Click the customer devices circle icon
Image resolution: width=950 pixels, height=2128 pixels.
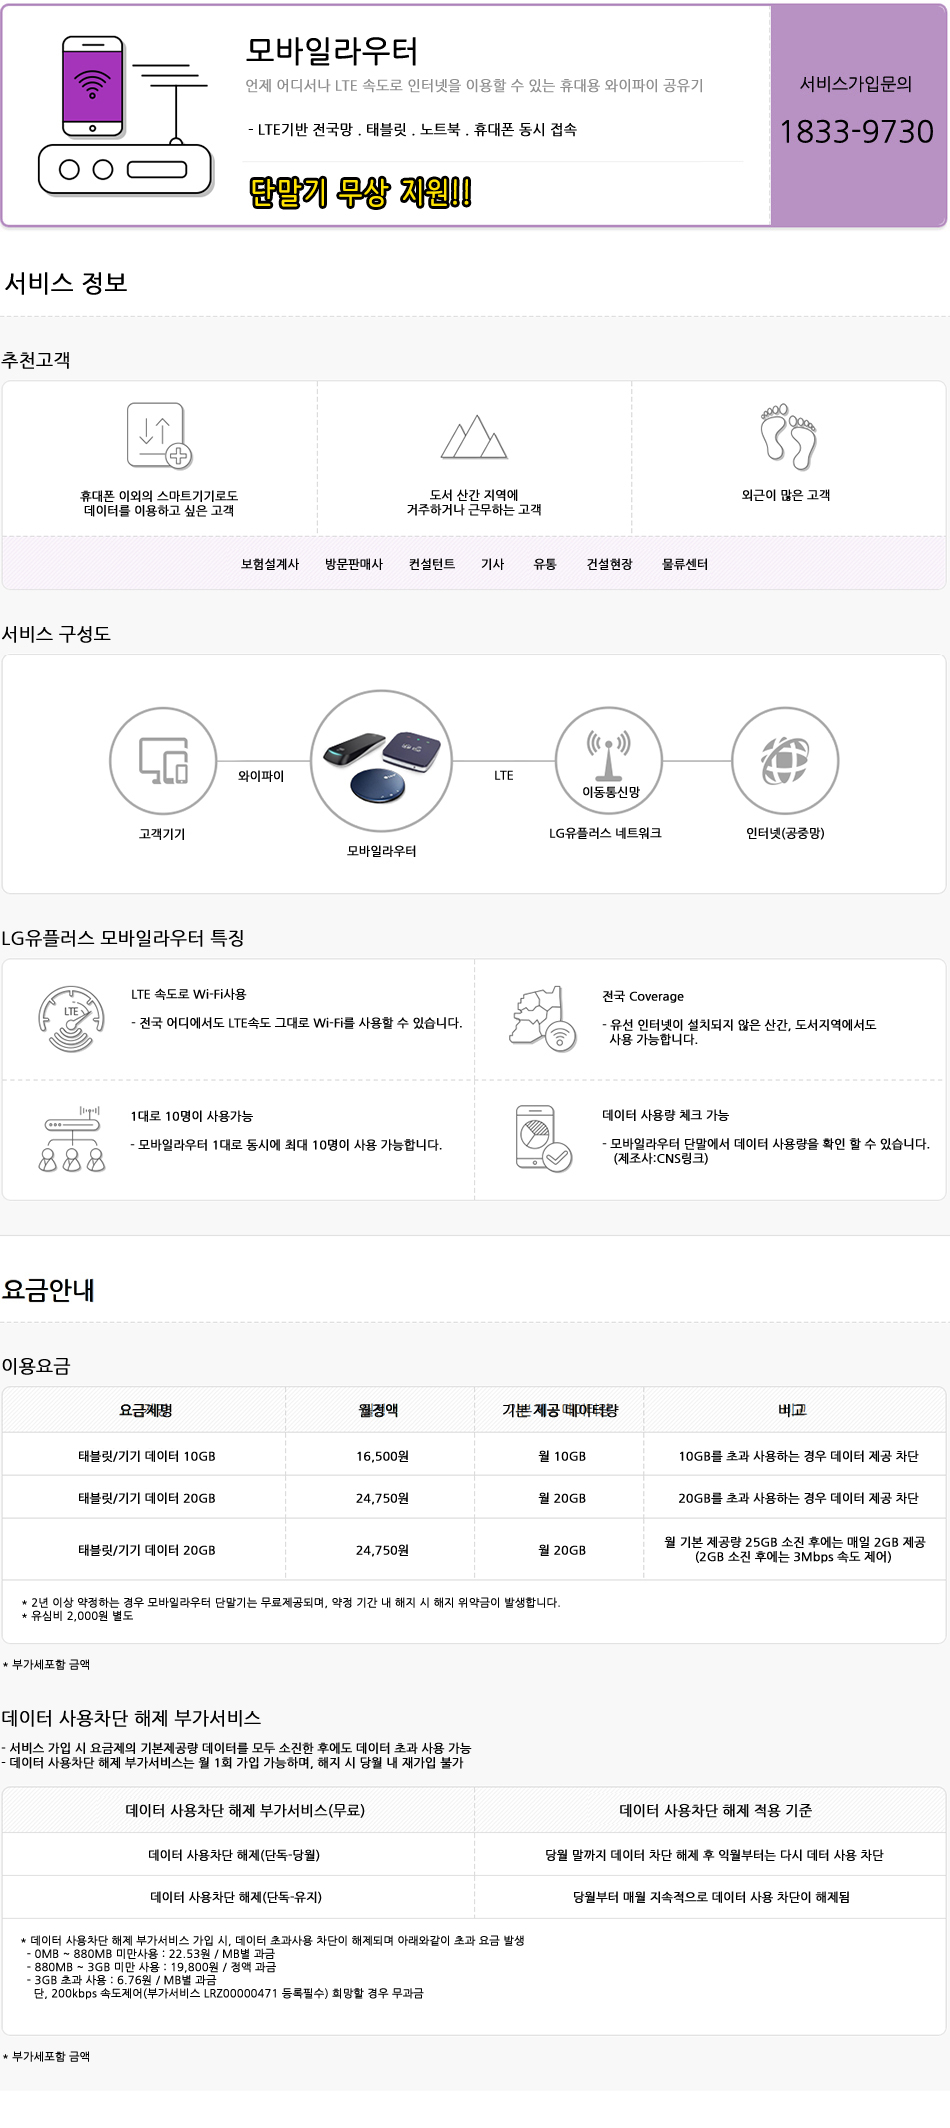click(x=163, y=760)
